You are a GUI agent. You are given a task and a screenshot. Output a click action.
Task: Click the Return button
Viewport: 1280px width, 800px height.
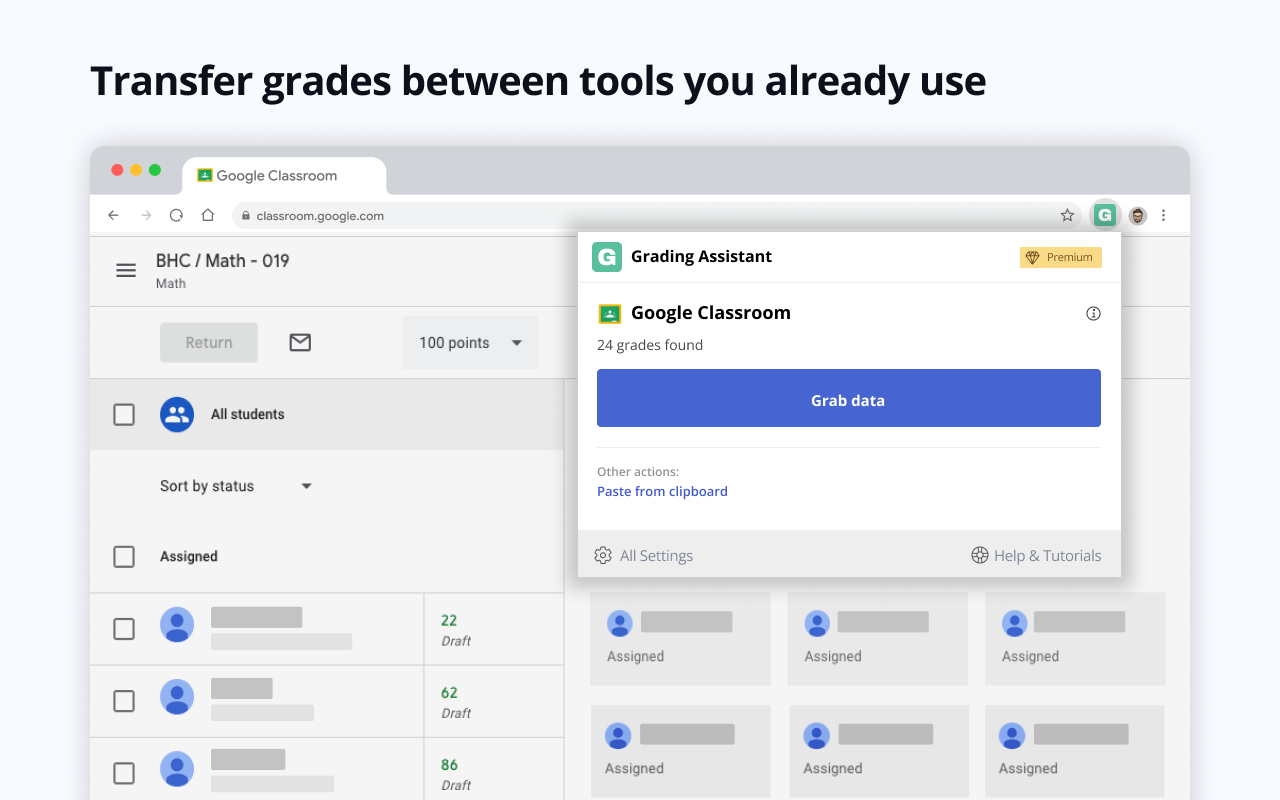(x=209, y=342)
